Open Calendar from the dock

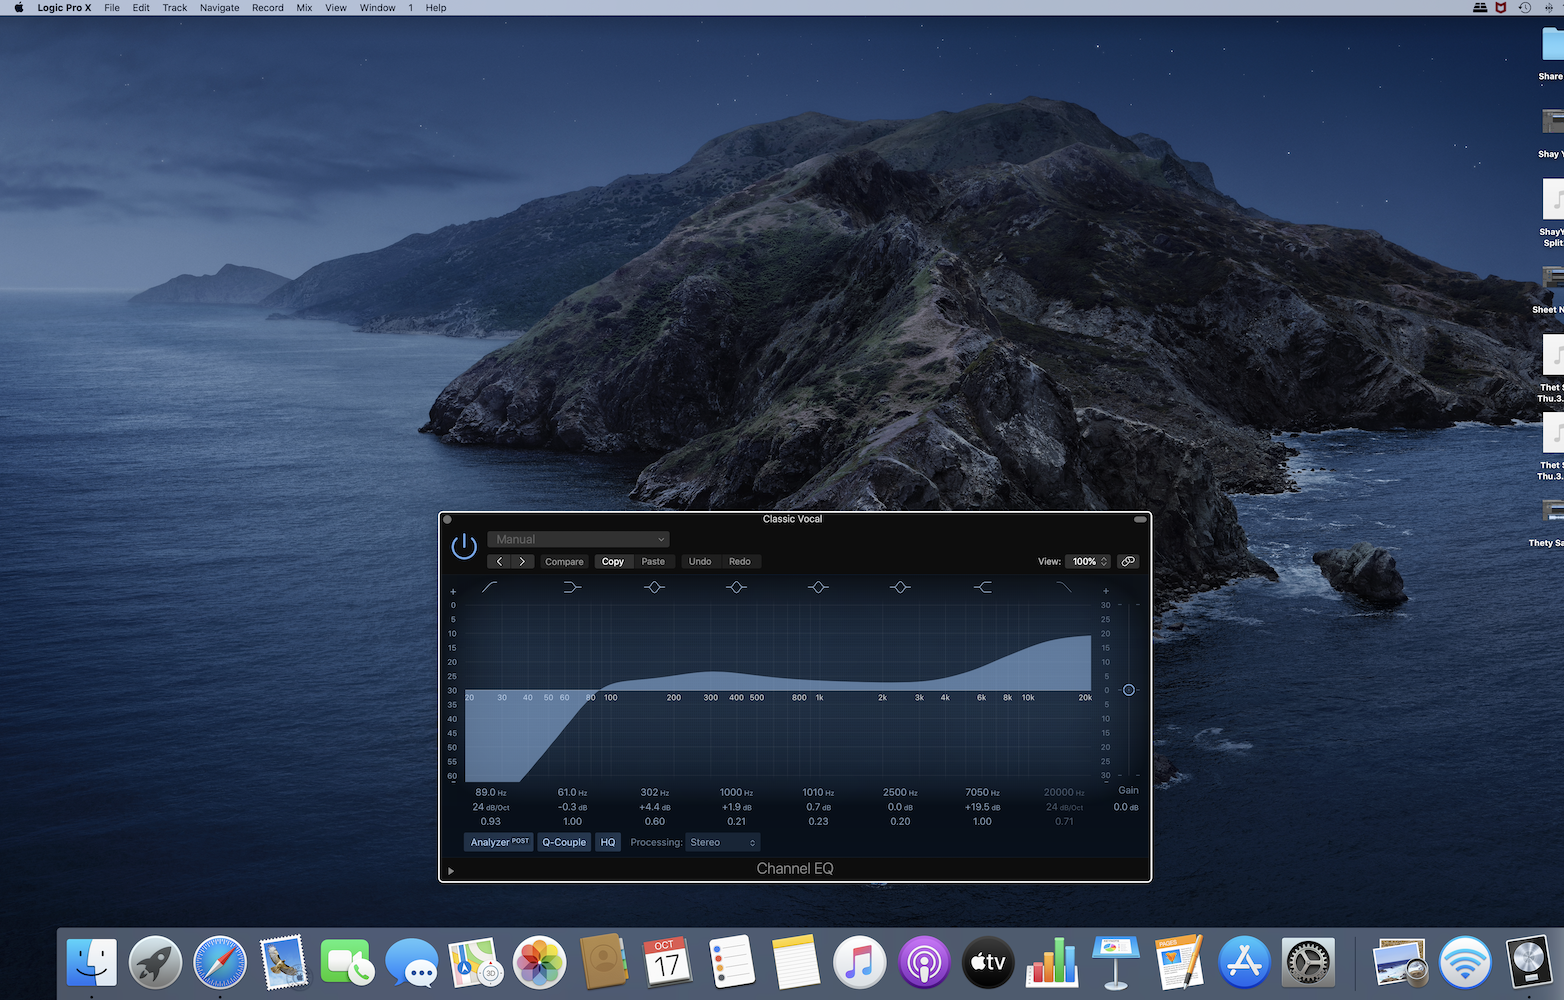667,963
